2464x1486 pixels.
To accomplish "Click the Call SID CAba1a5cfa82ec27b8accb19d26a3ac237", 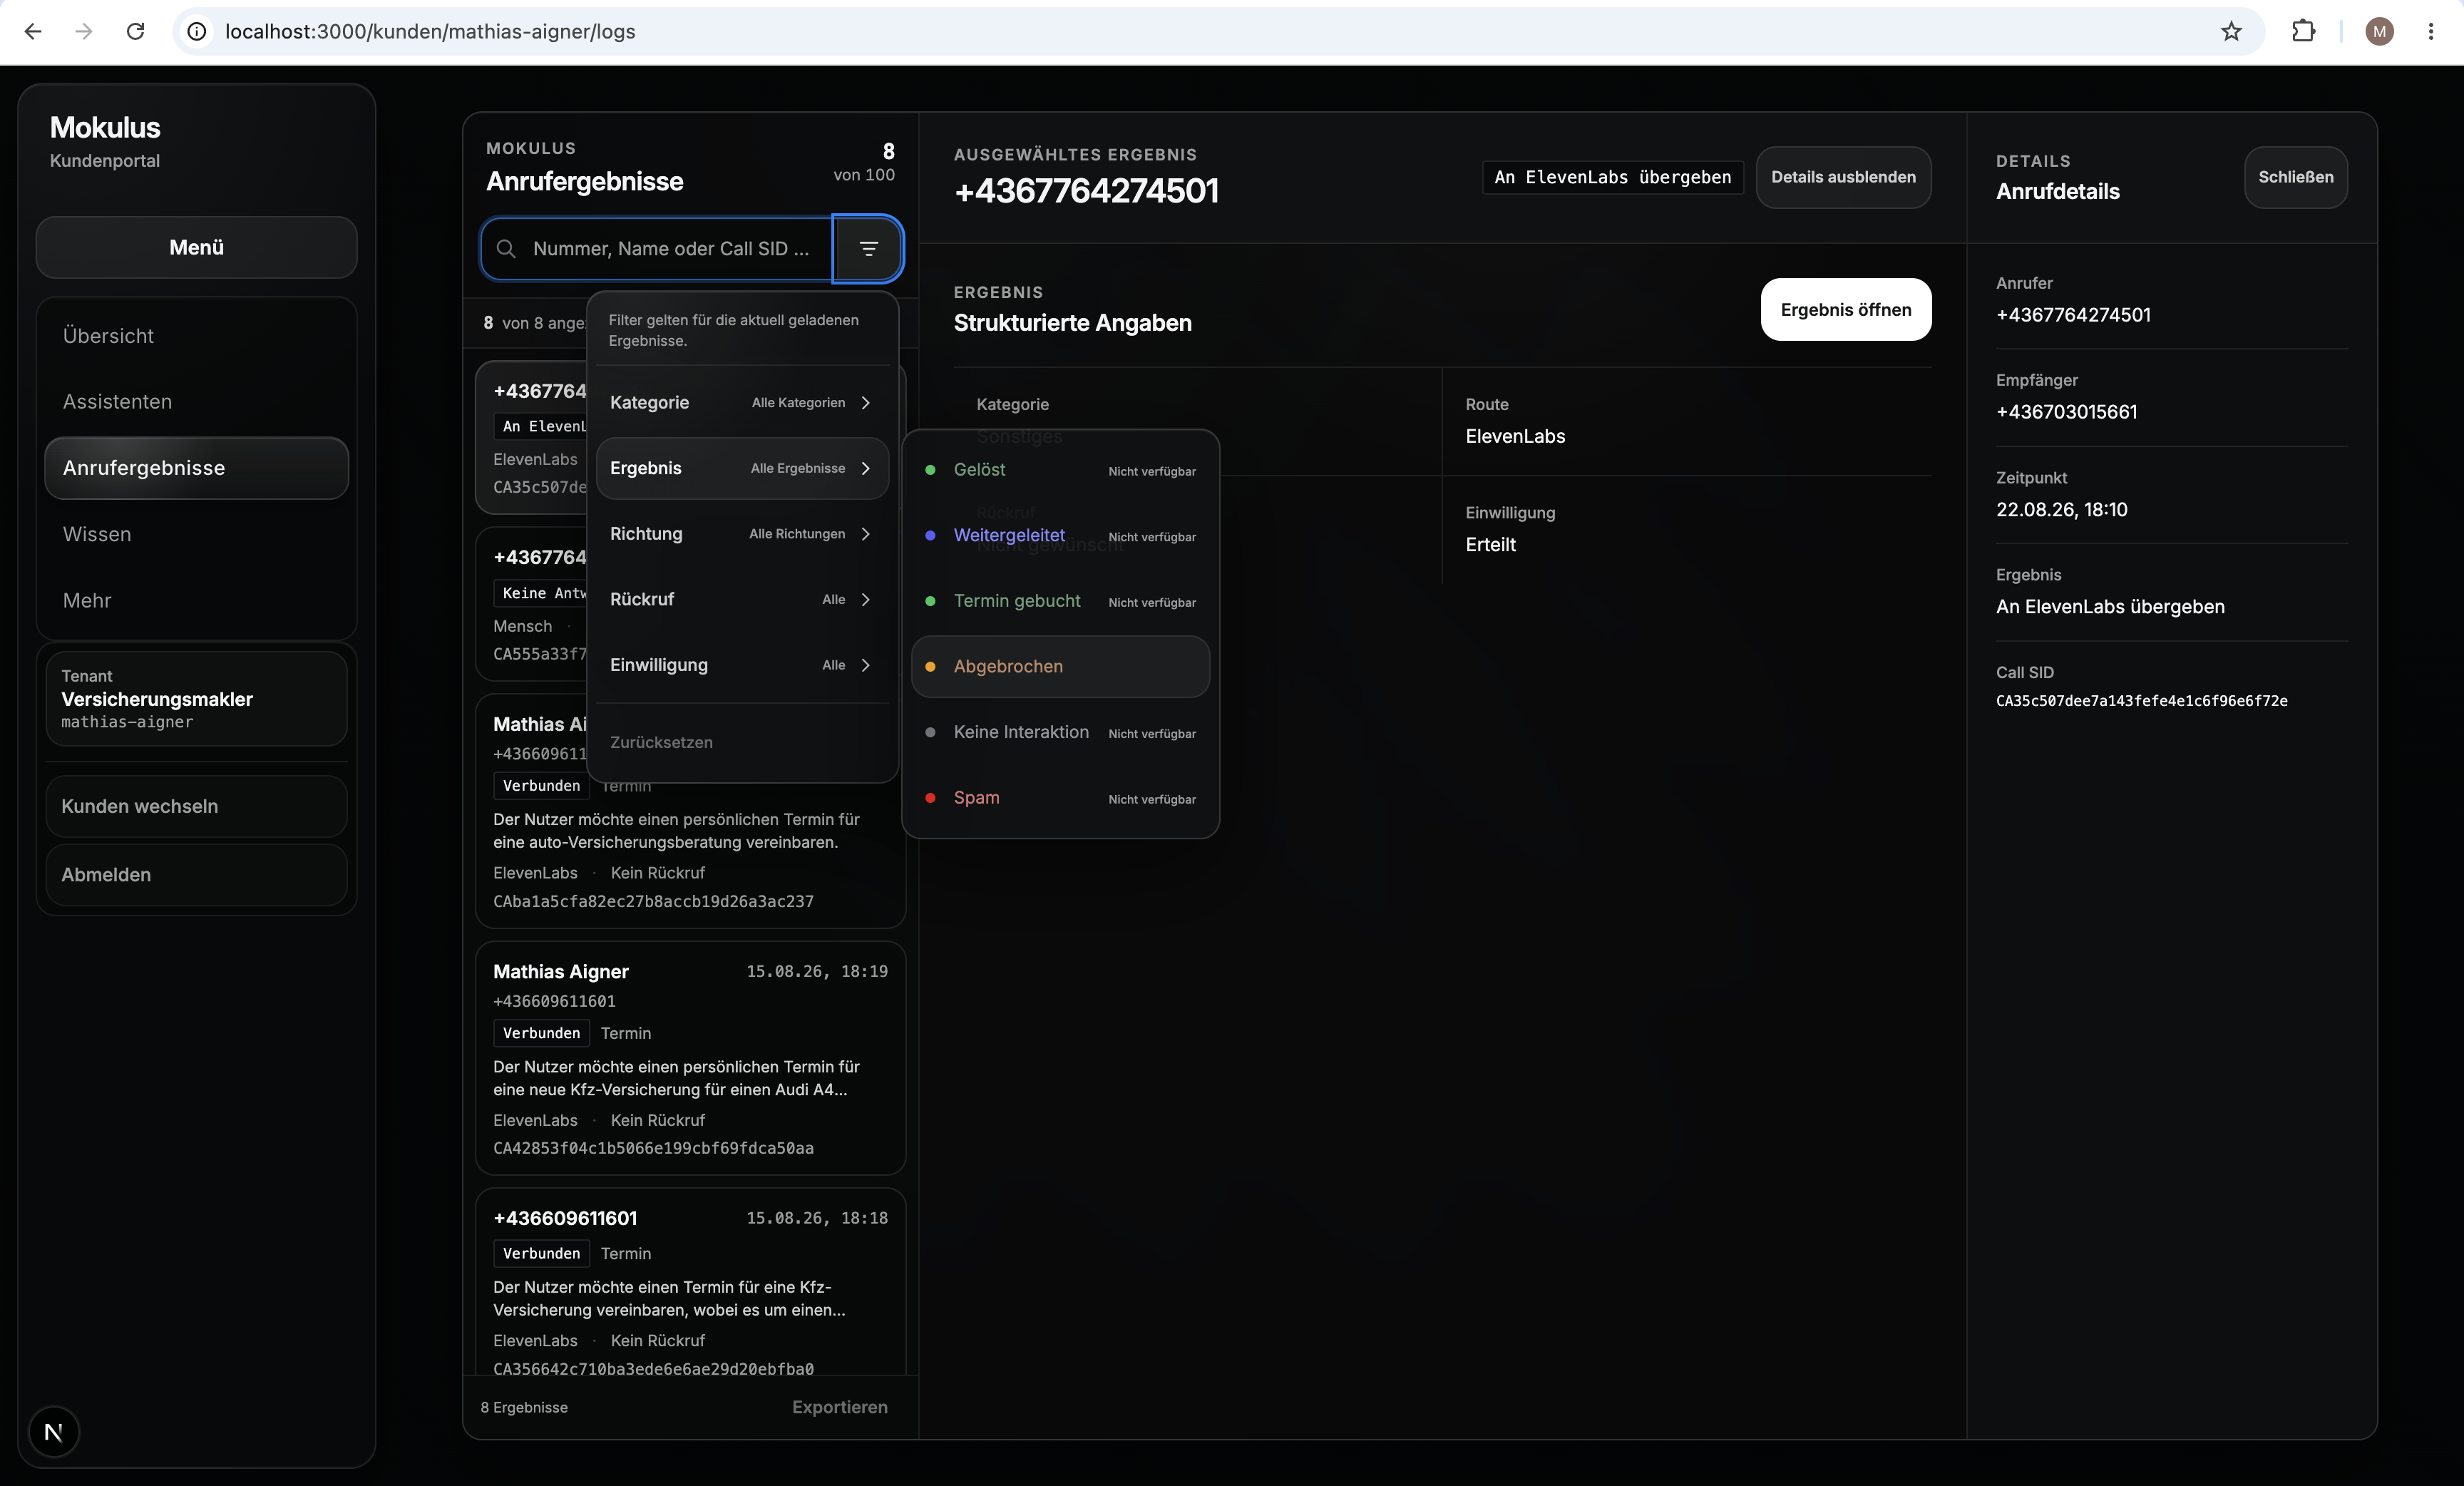I will [653, 901].
